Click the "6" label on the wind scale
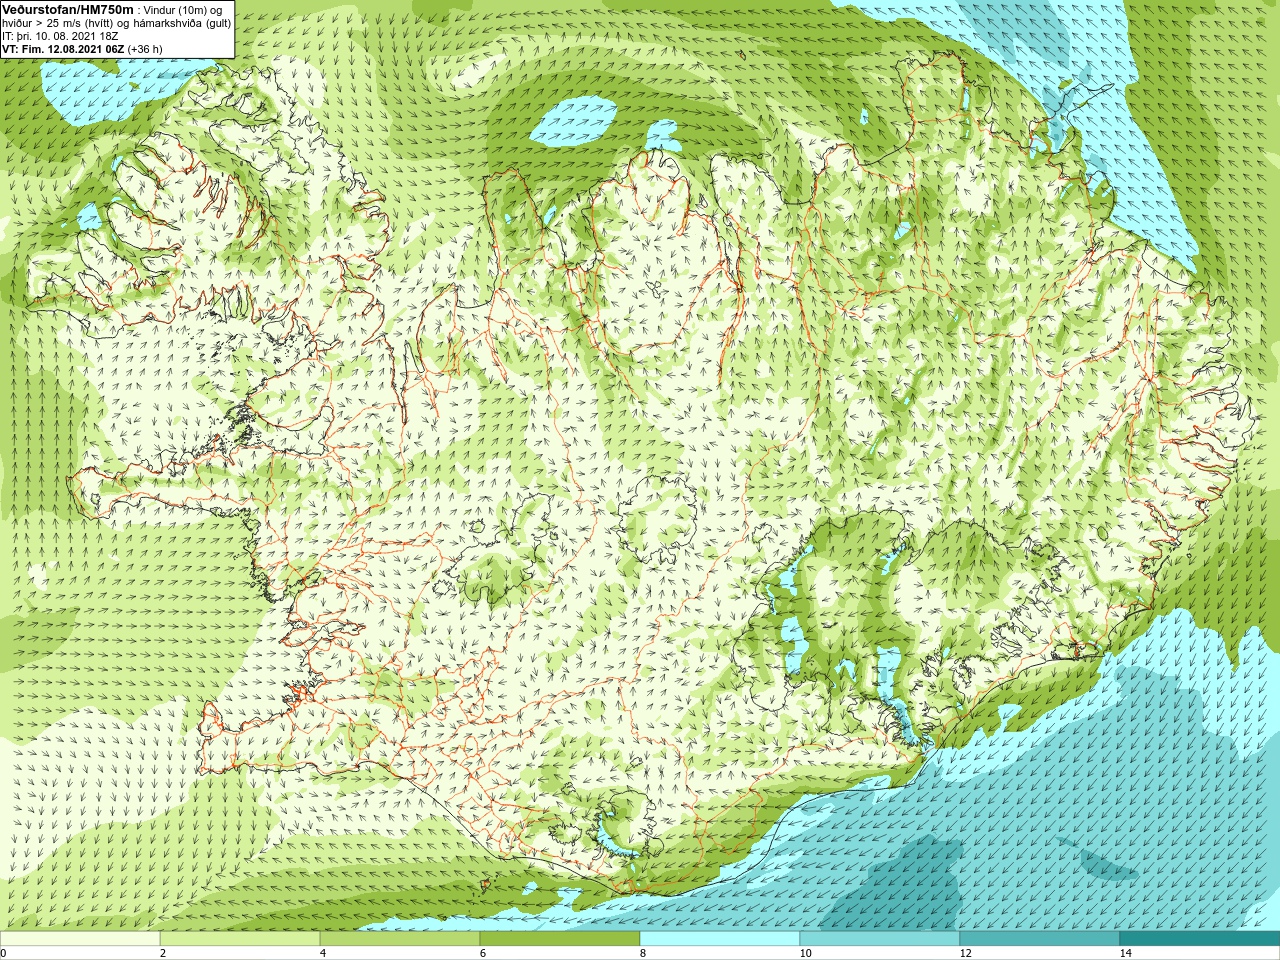Image resolution: width=1280 pixels, height=960 pixels. [482, 953]
